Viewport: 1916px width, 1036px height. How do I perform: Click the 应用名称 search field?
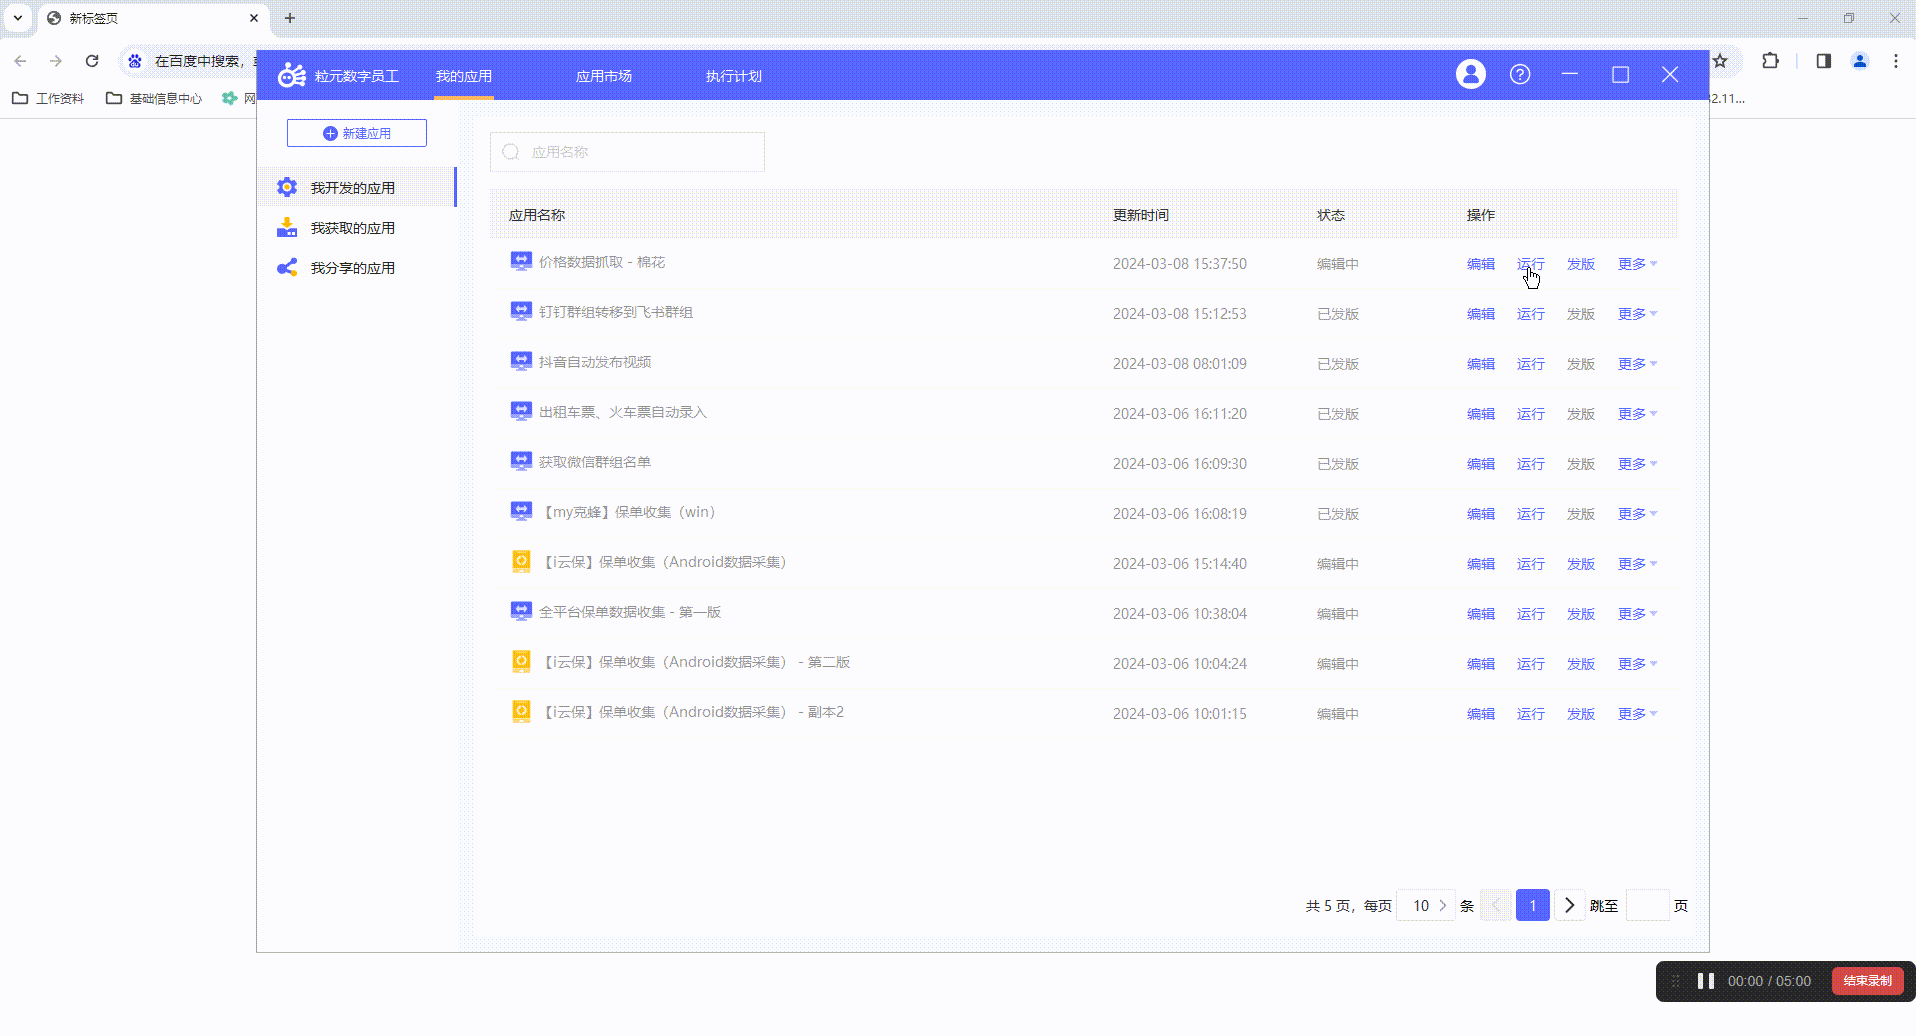pos(627,152)
